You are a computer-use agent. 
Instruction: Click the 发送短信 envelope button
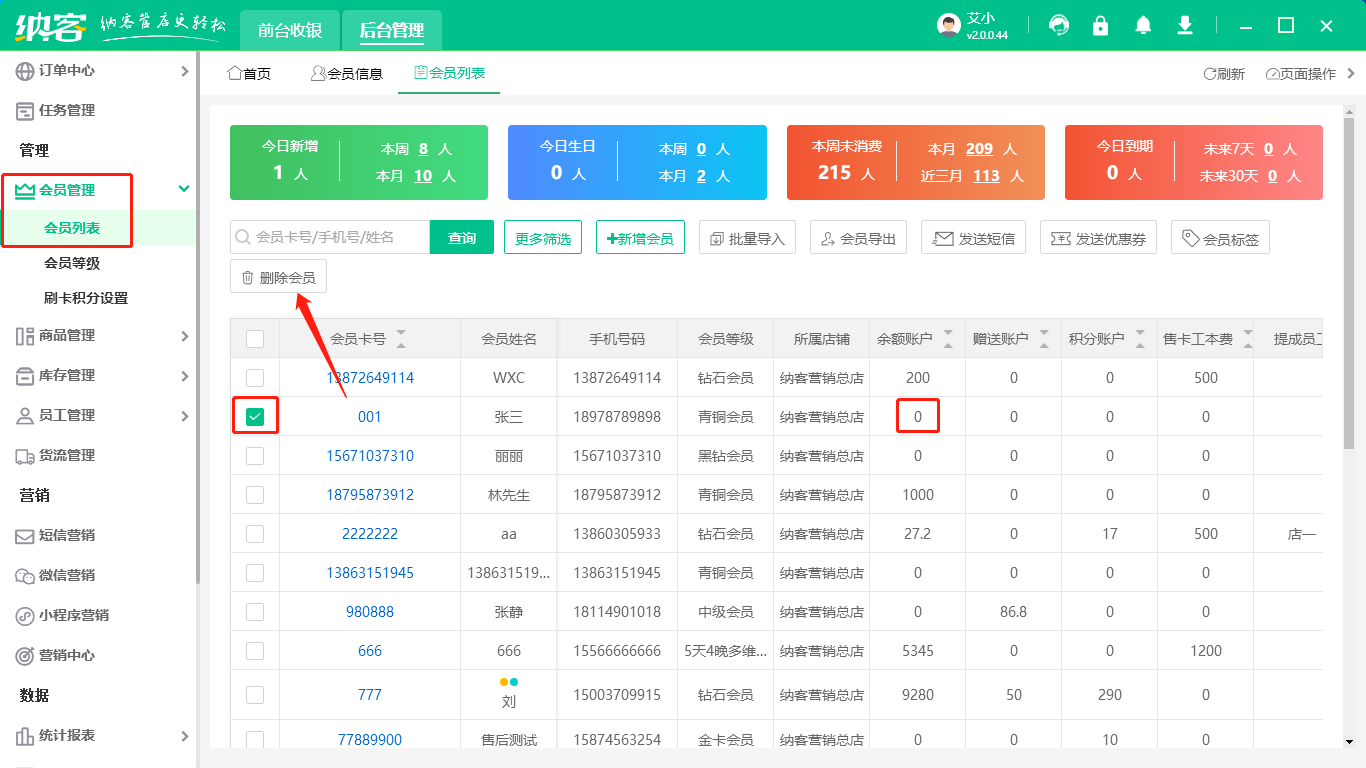(x=973, y=238)
